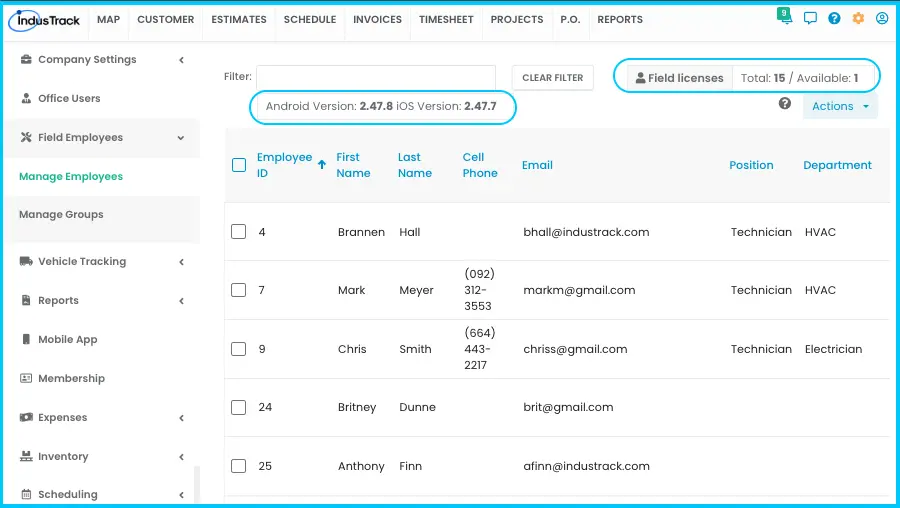Screen dimensions: 900x508
Task: Click email afinn@industrack.com
Action: pos(586,466)
